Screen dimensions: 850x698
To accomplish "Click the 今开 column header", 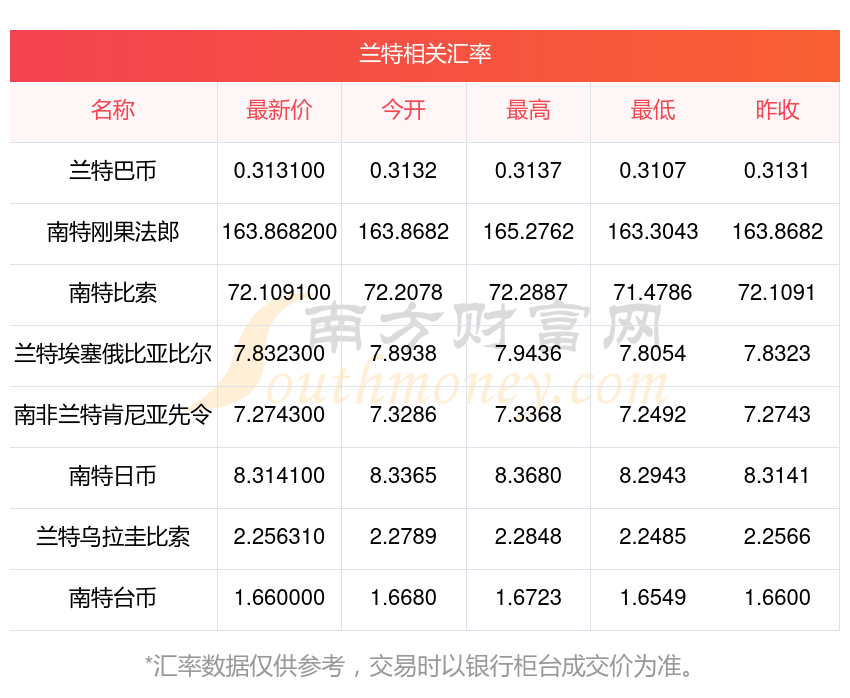I will (403, 110).
